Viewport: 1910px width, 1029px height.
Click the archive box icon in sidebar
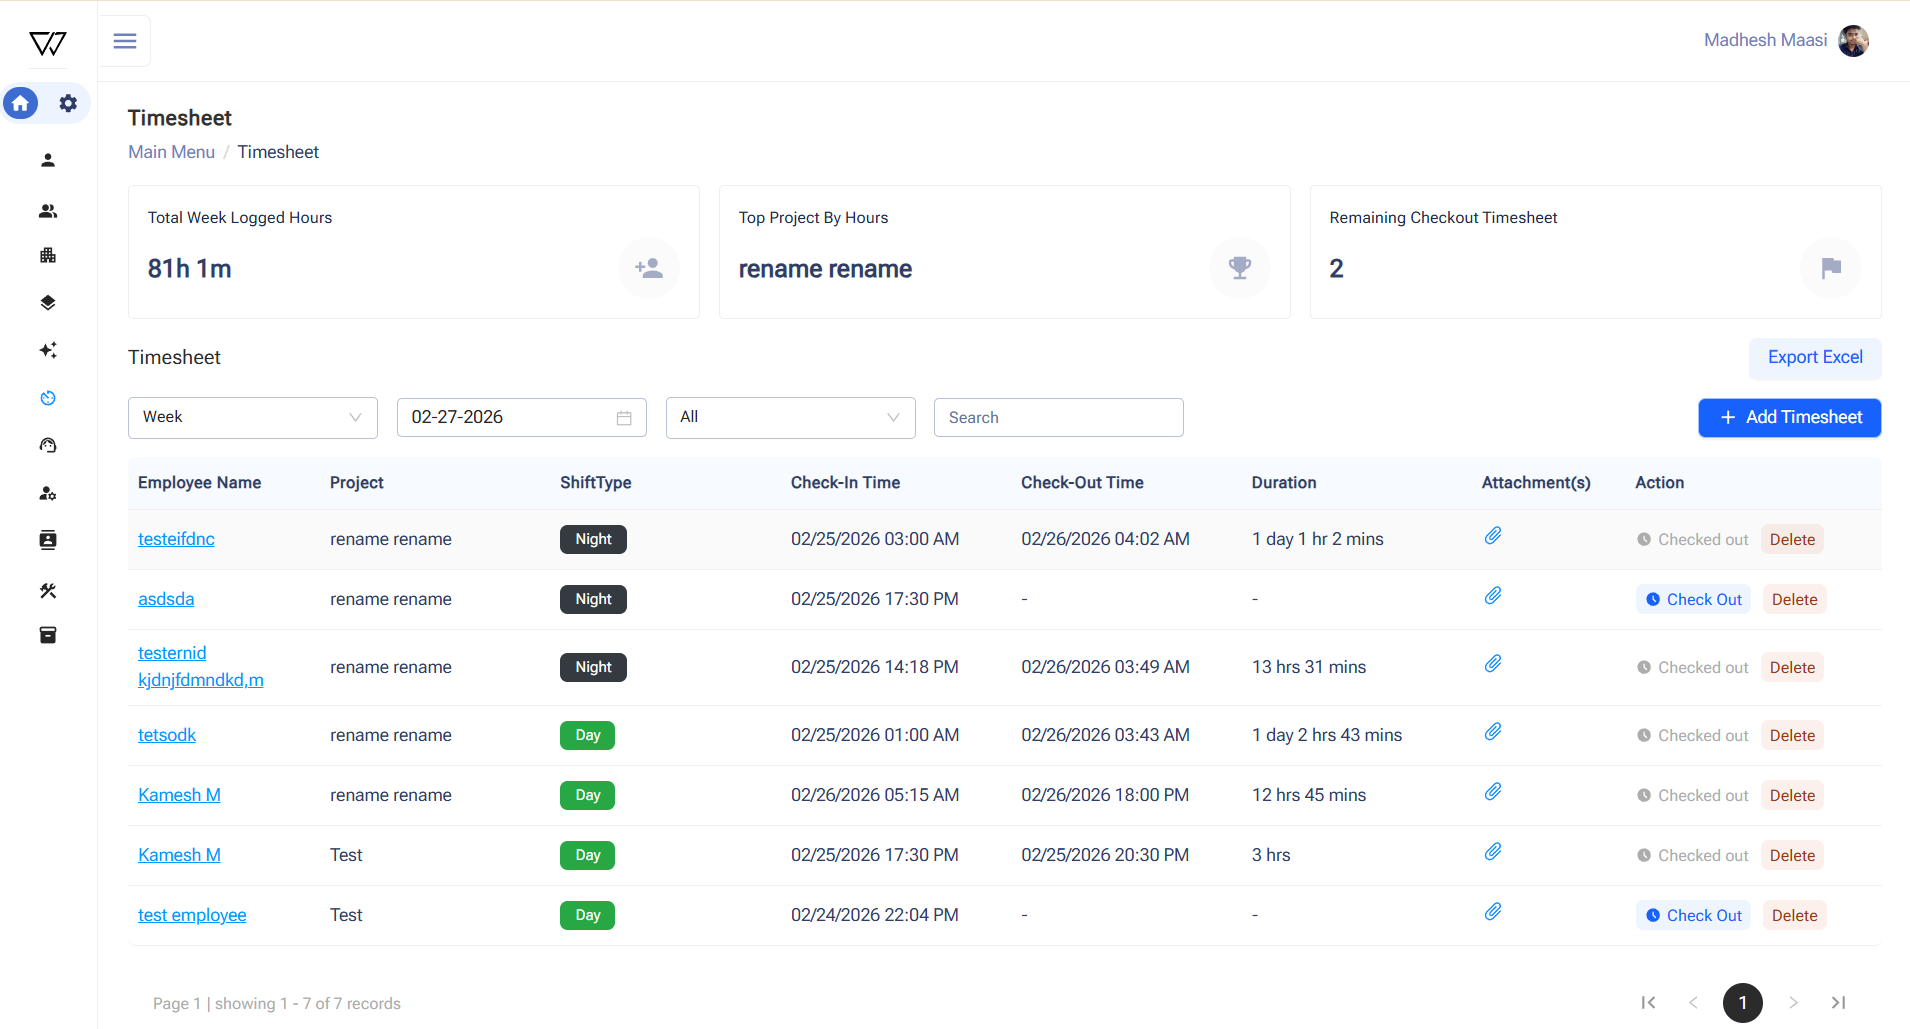pos(47,635)
